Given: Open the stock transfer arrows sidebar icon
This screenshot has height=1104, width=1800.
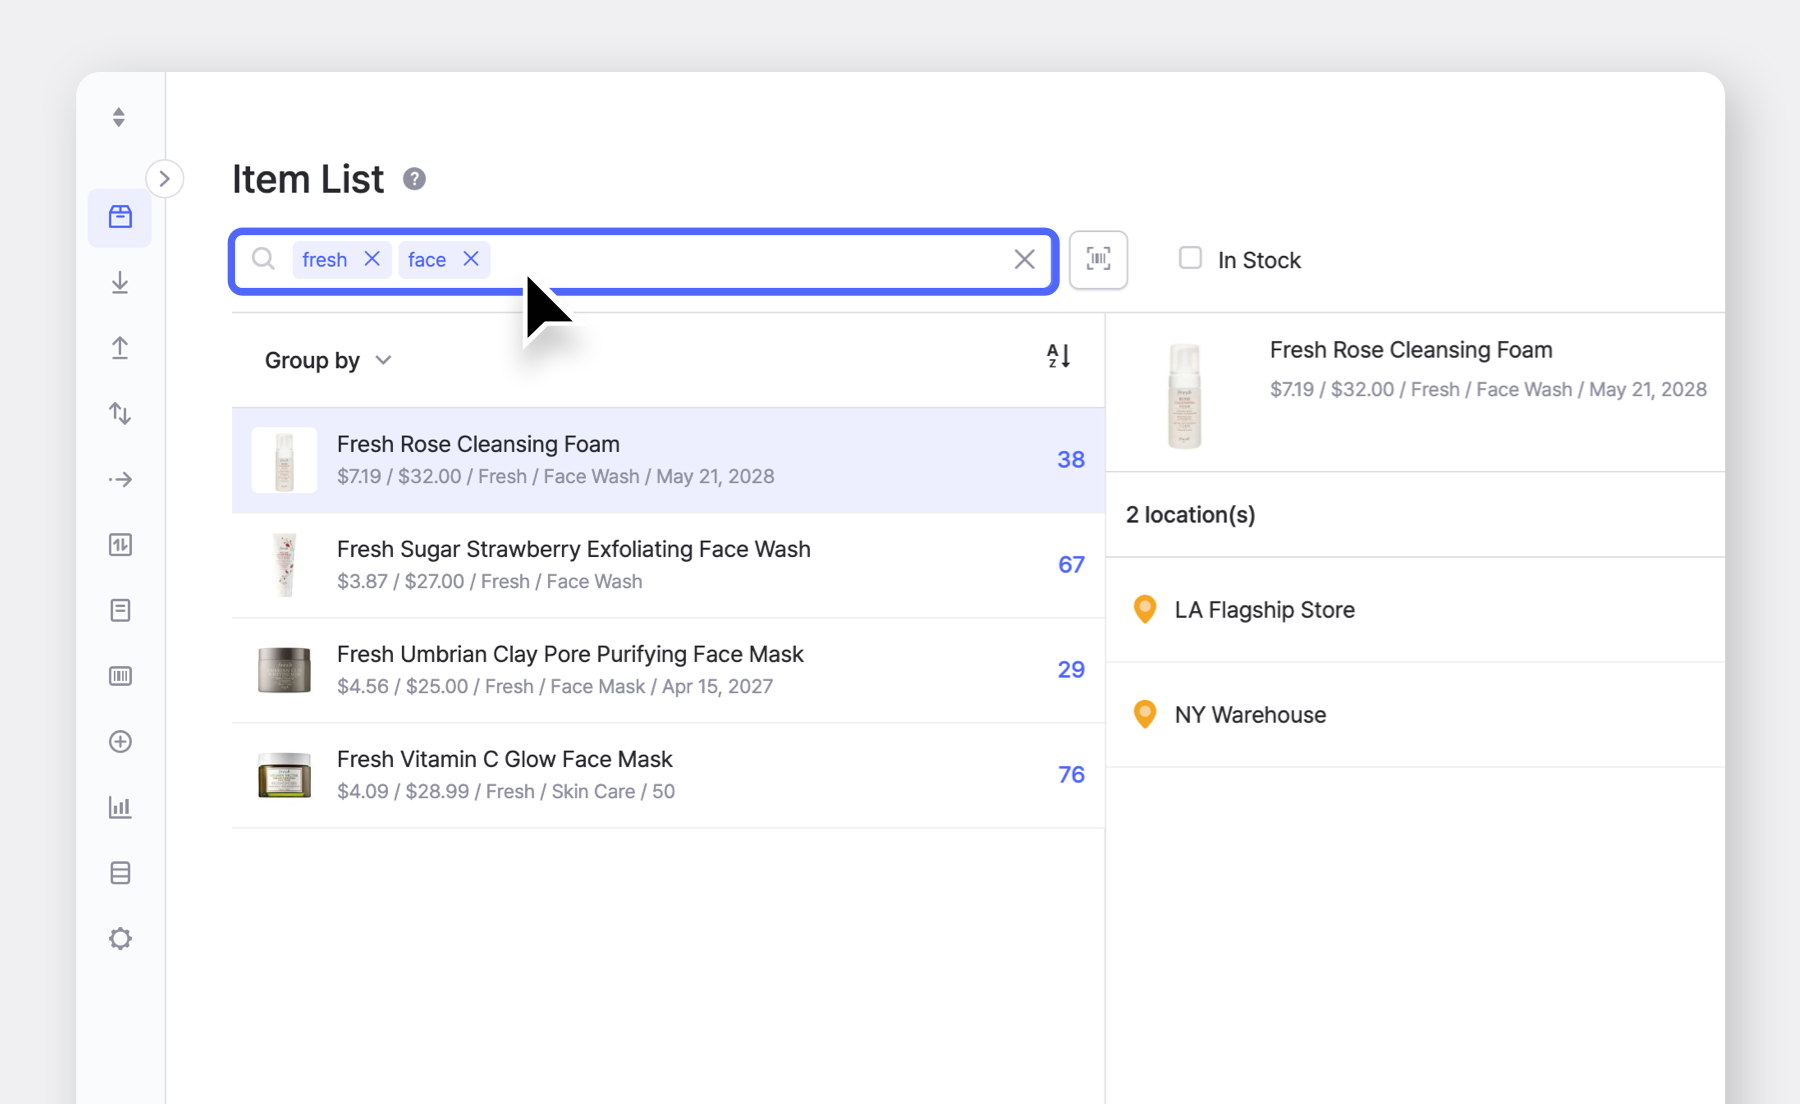Looking at the screenshot, I should 119,413.
